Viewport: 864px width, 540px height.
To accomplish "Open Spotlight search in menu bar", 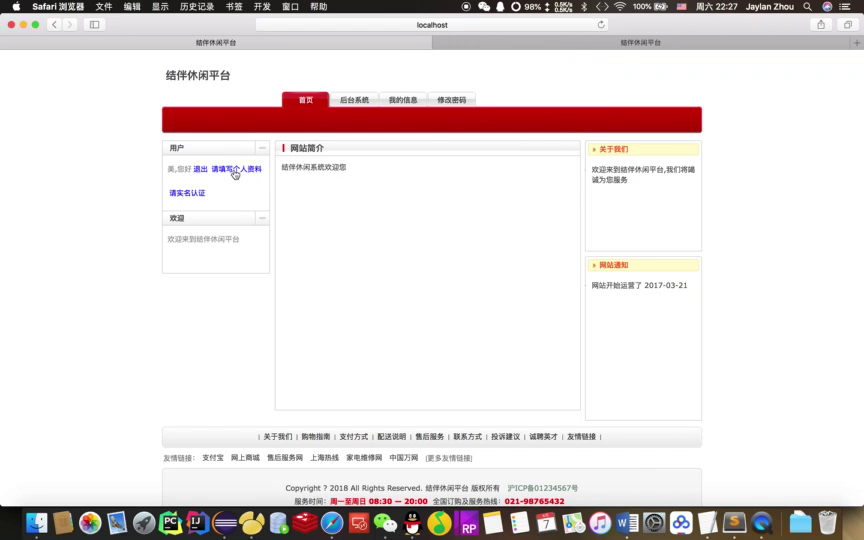I will 807,7.
